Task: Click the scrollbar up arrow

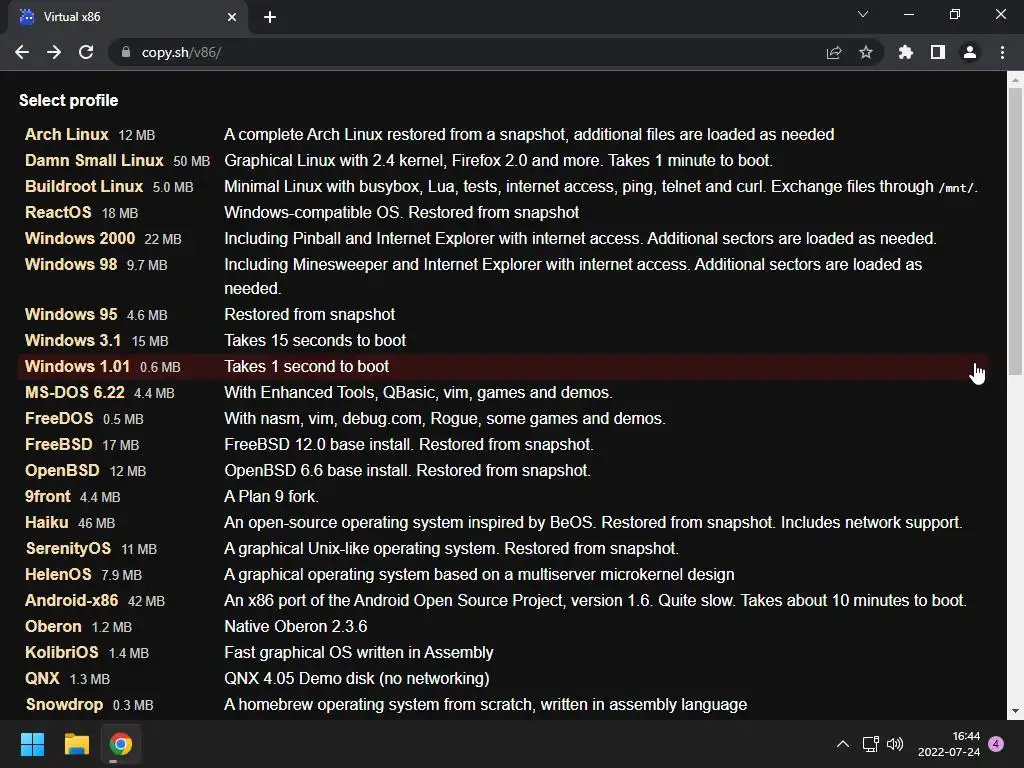Action: click(x=1015, y=80)
